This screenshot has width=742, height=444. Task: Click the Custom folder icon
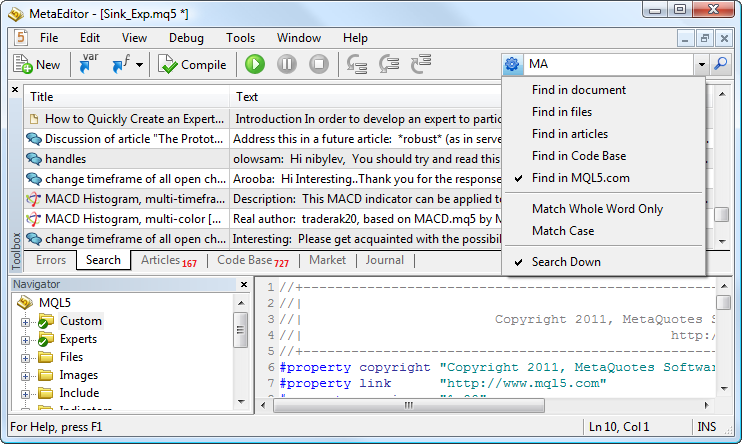pyautogui.click(x=45, y=321)
